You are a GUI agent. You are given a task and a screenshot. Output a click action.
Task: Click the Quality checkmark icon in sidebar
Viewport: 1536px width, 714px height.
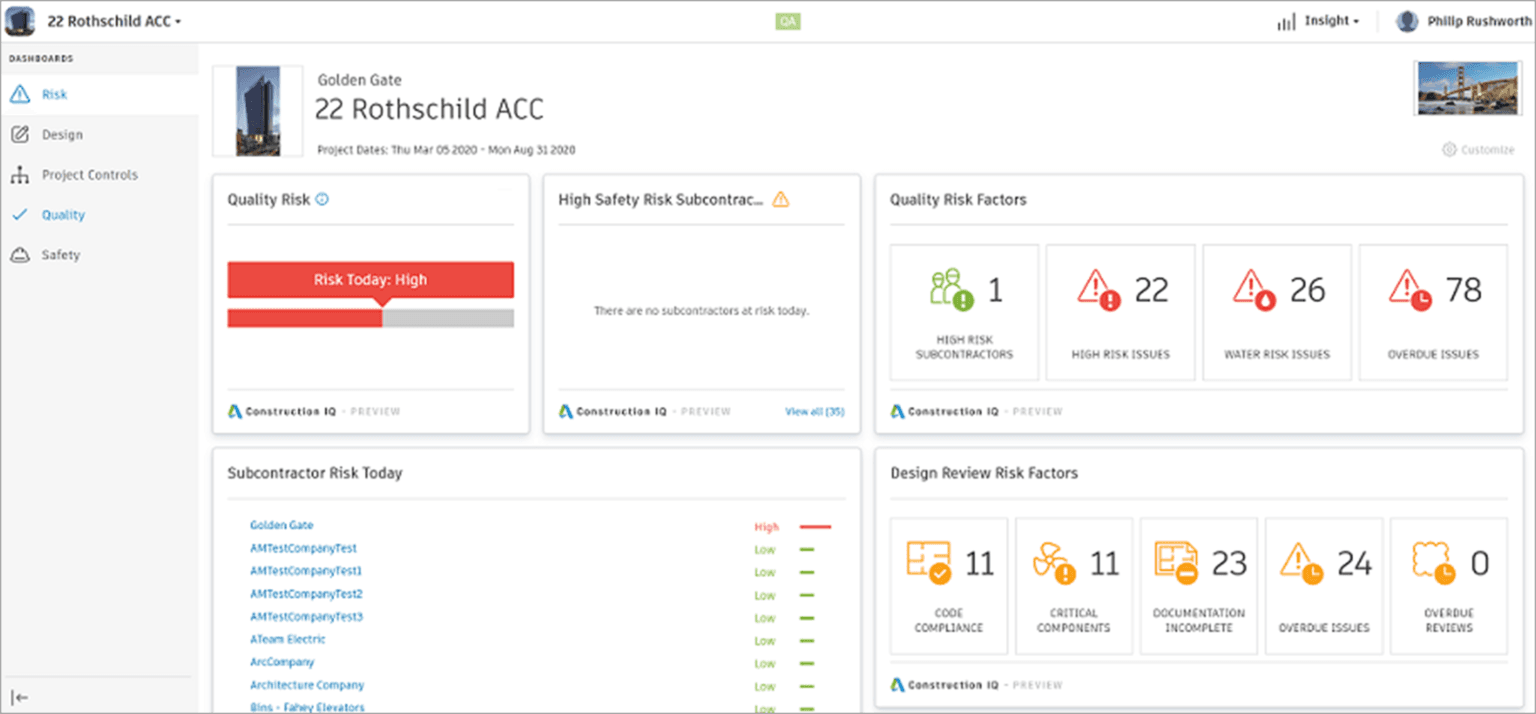coord(19,215)
